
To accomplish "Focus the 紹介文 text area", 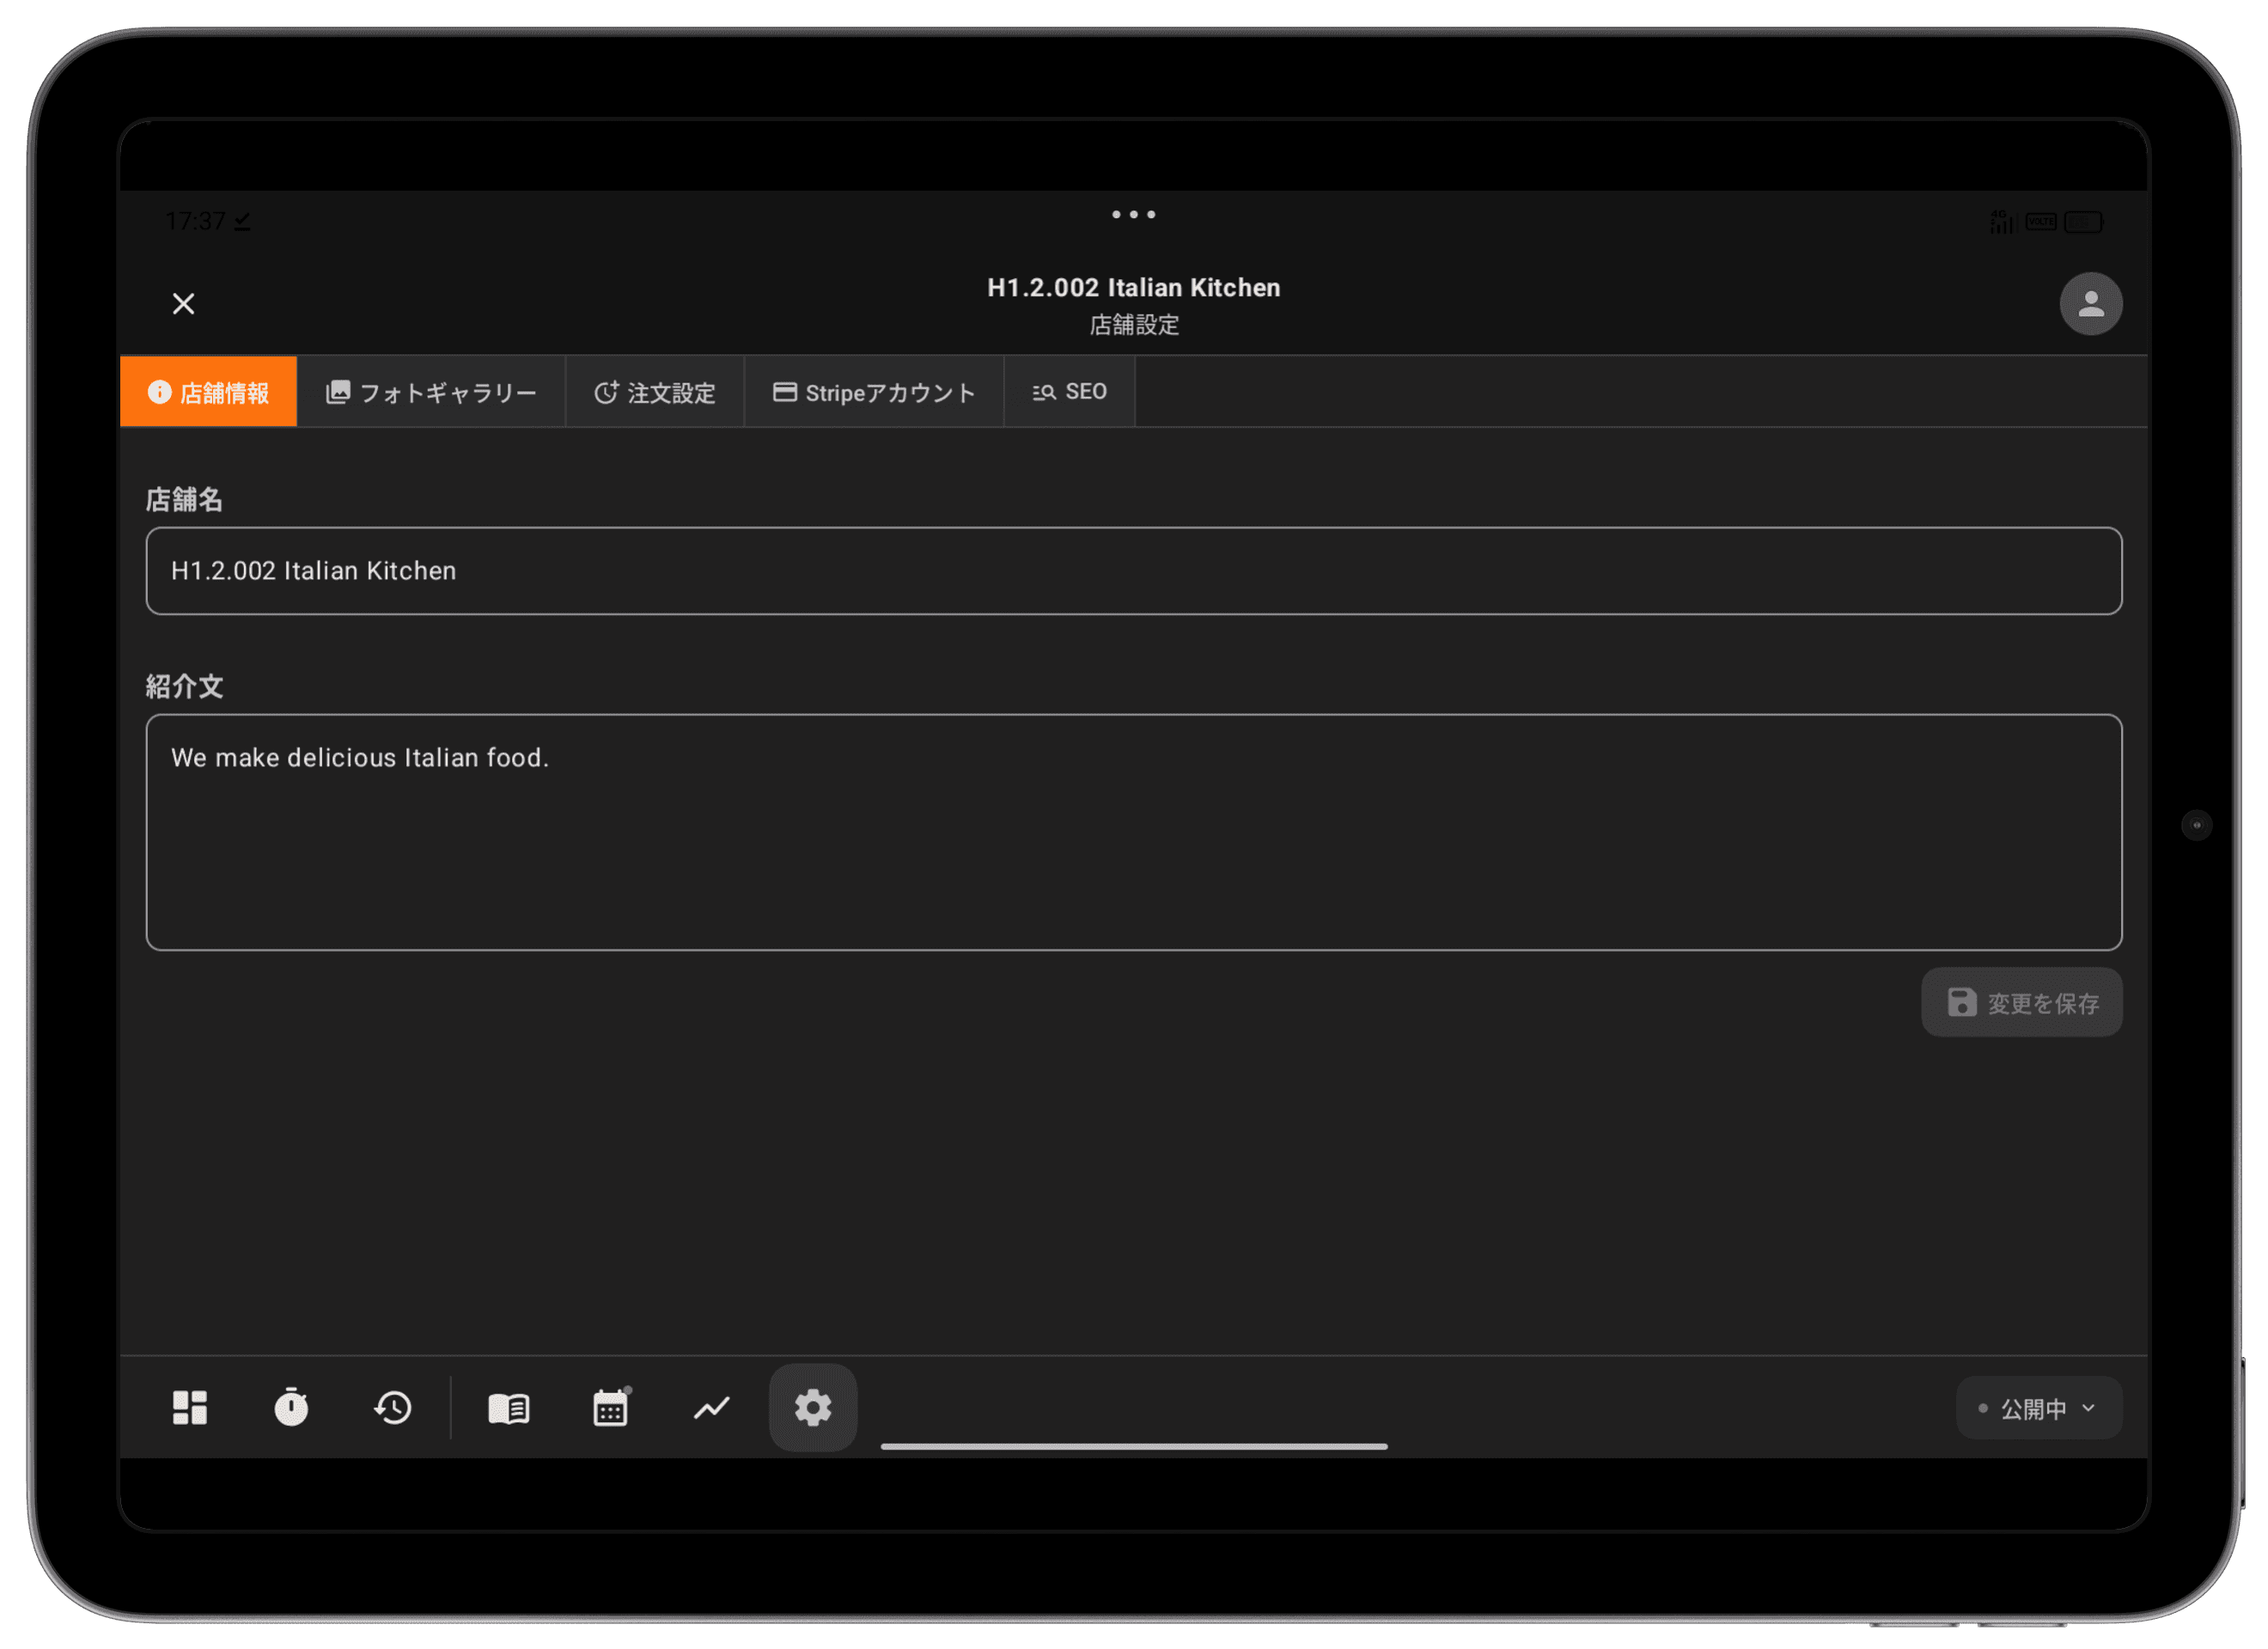I will 1133,832.
